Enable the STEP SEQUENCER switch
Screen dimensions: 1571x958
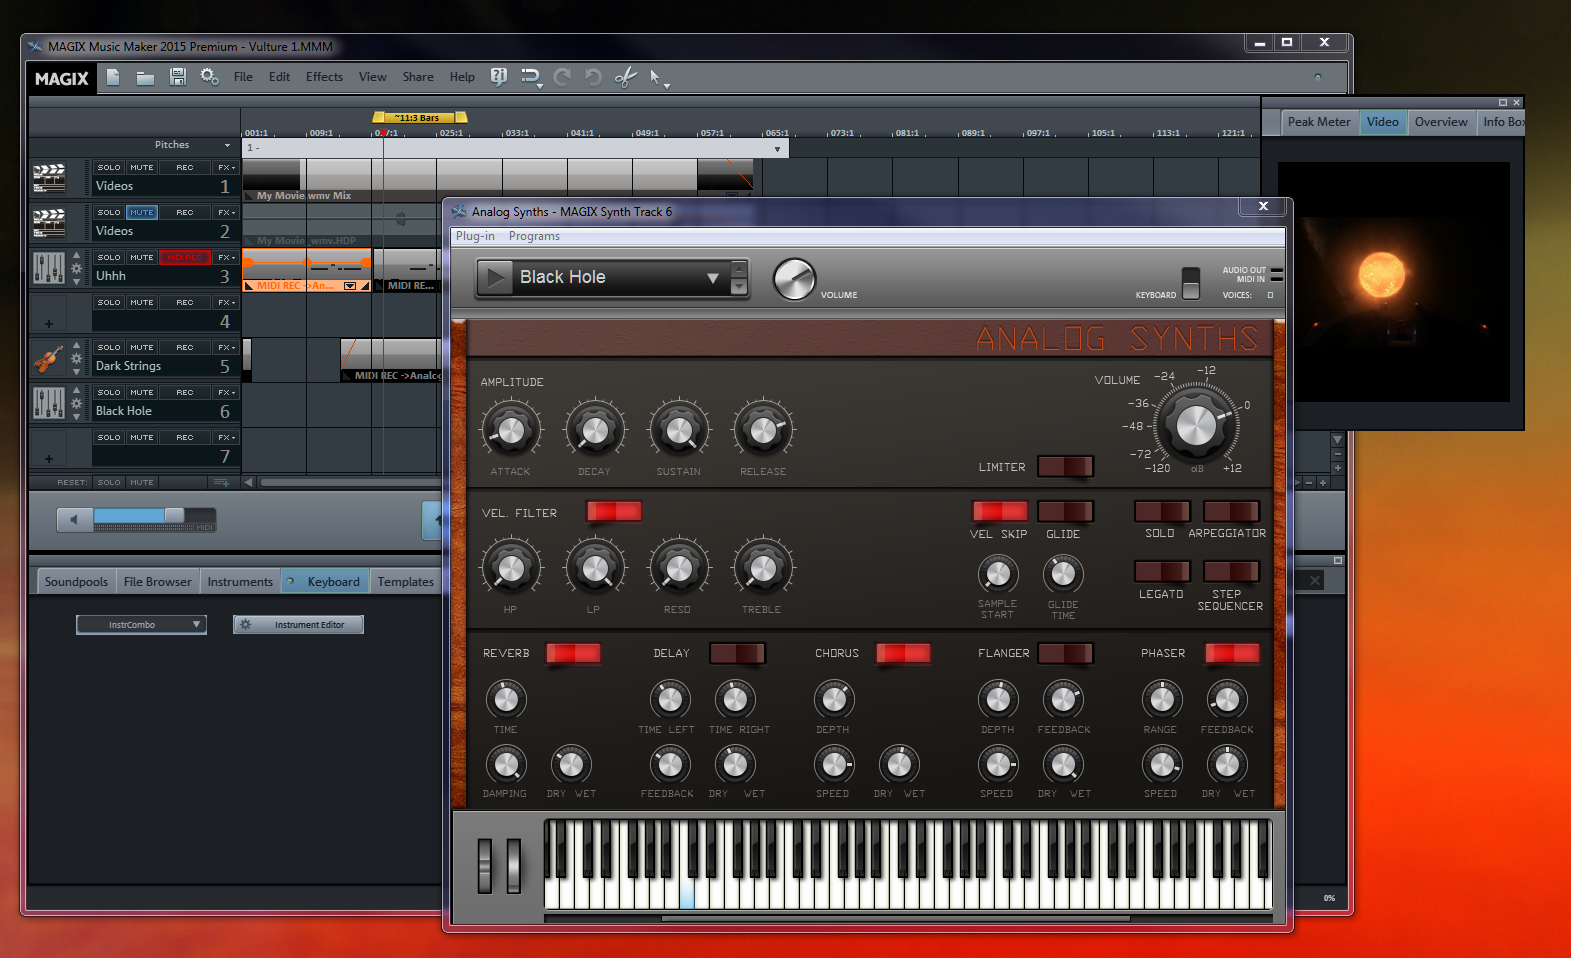click(x=1231, y=571)
